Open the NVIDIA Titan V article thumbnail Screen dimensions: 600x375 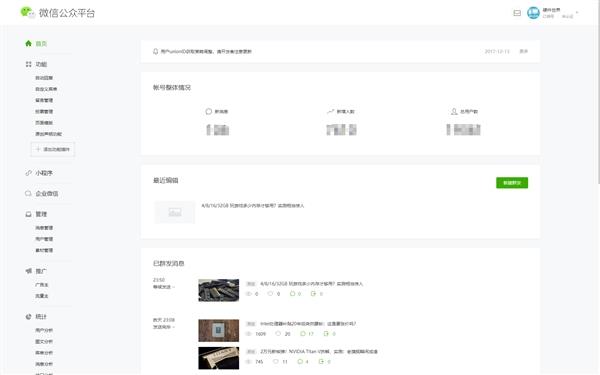coord(218,358)
